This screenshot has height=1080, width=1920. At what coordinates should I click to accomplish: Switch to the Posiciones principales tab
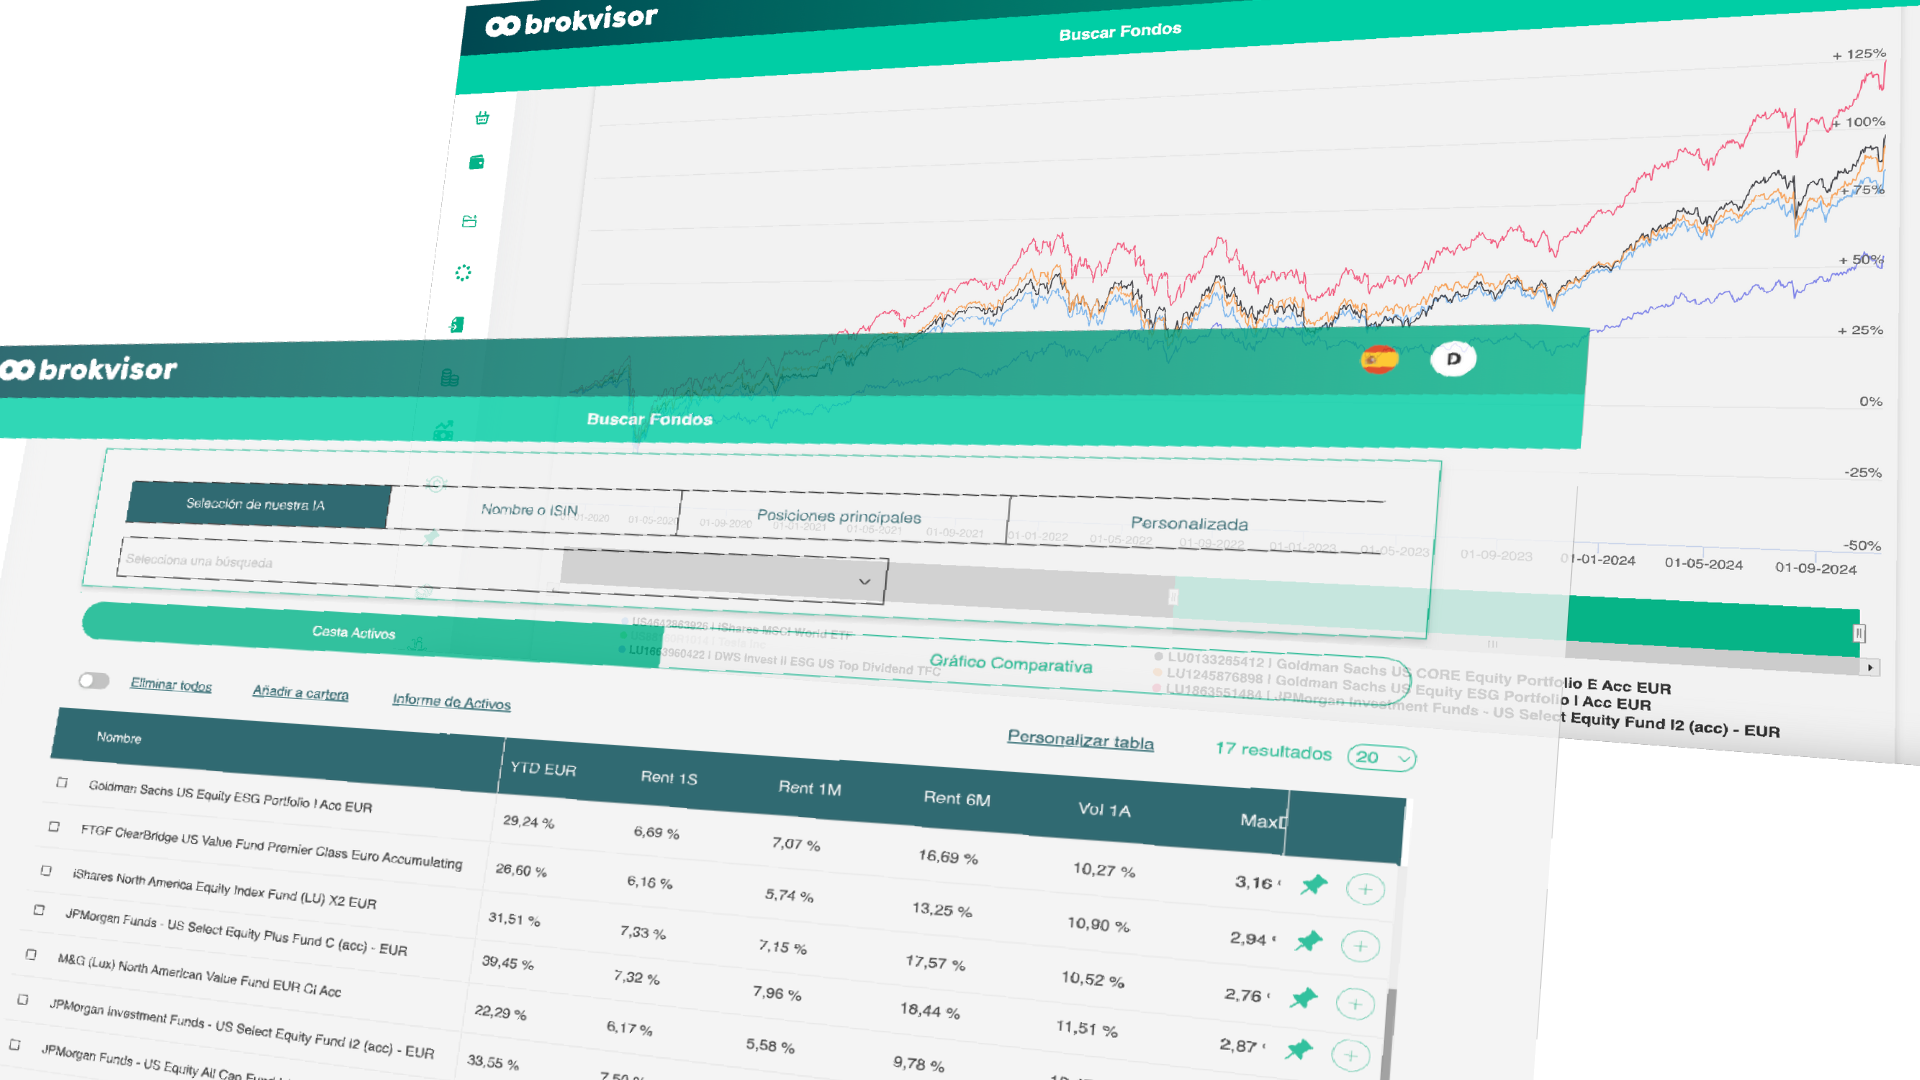click(x=839, y=517)
